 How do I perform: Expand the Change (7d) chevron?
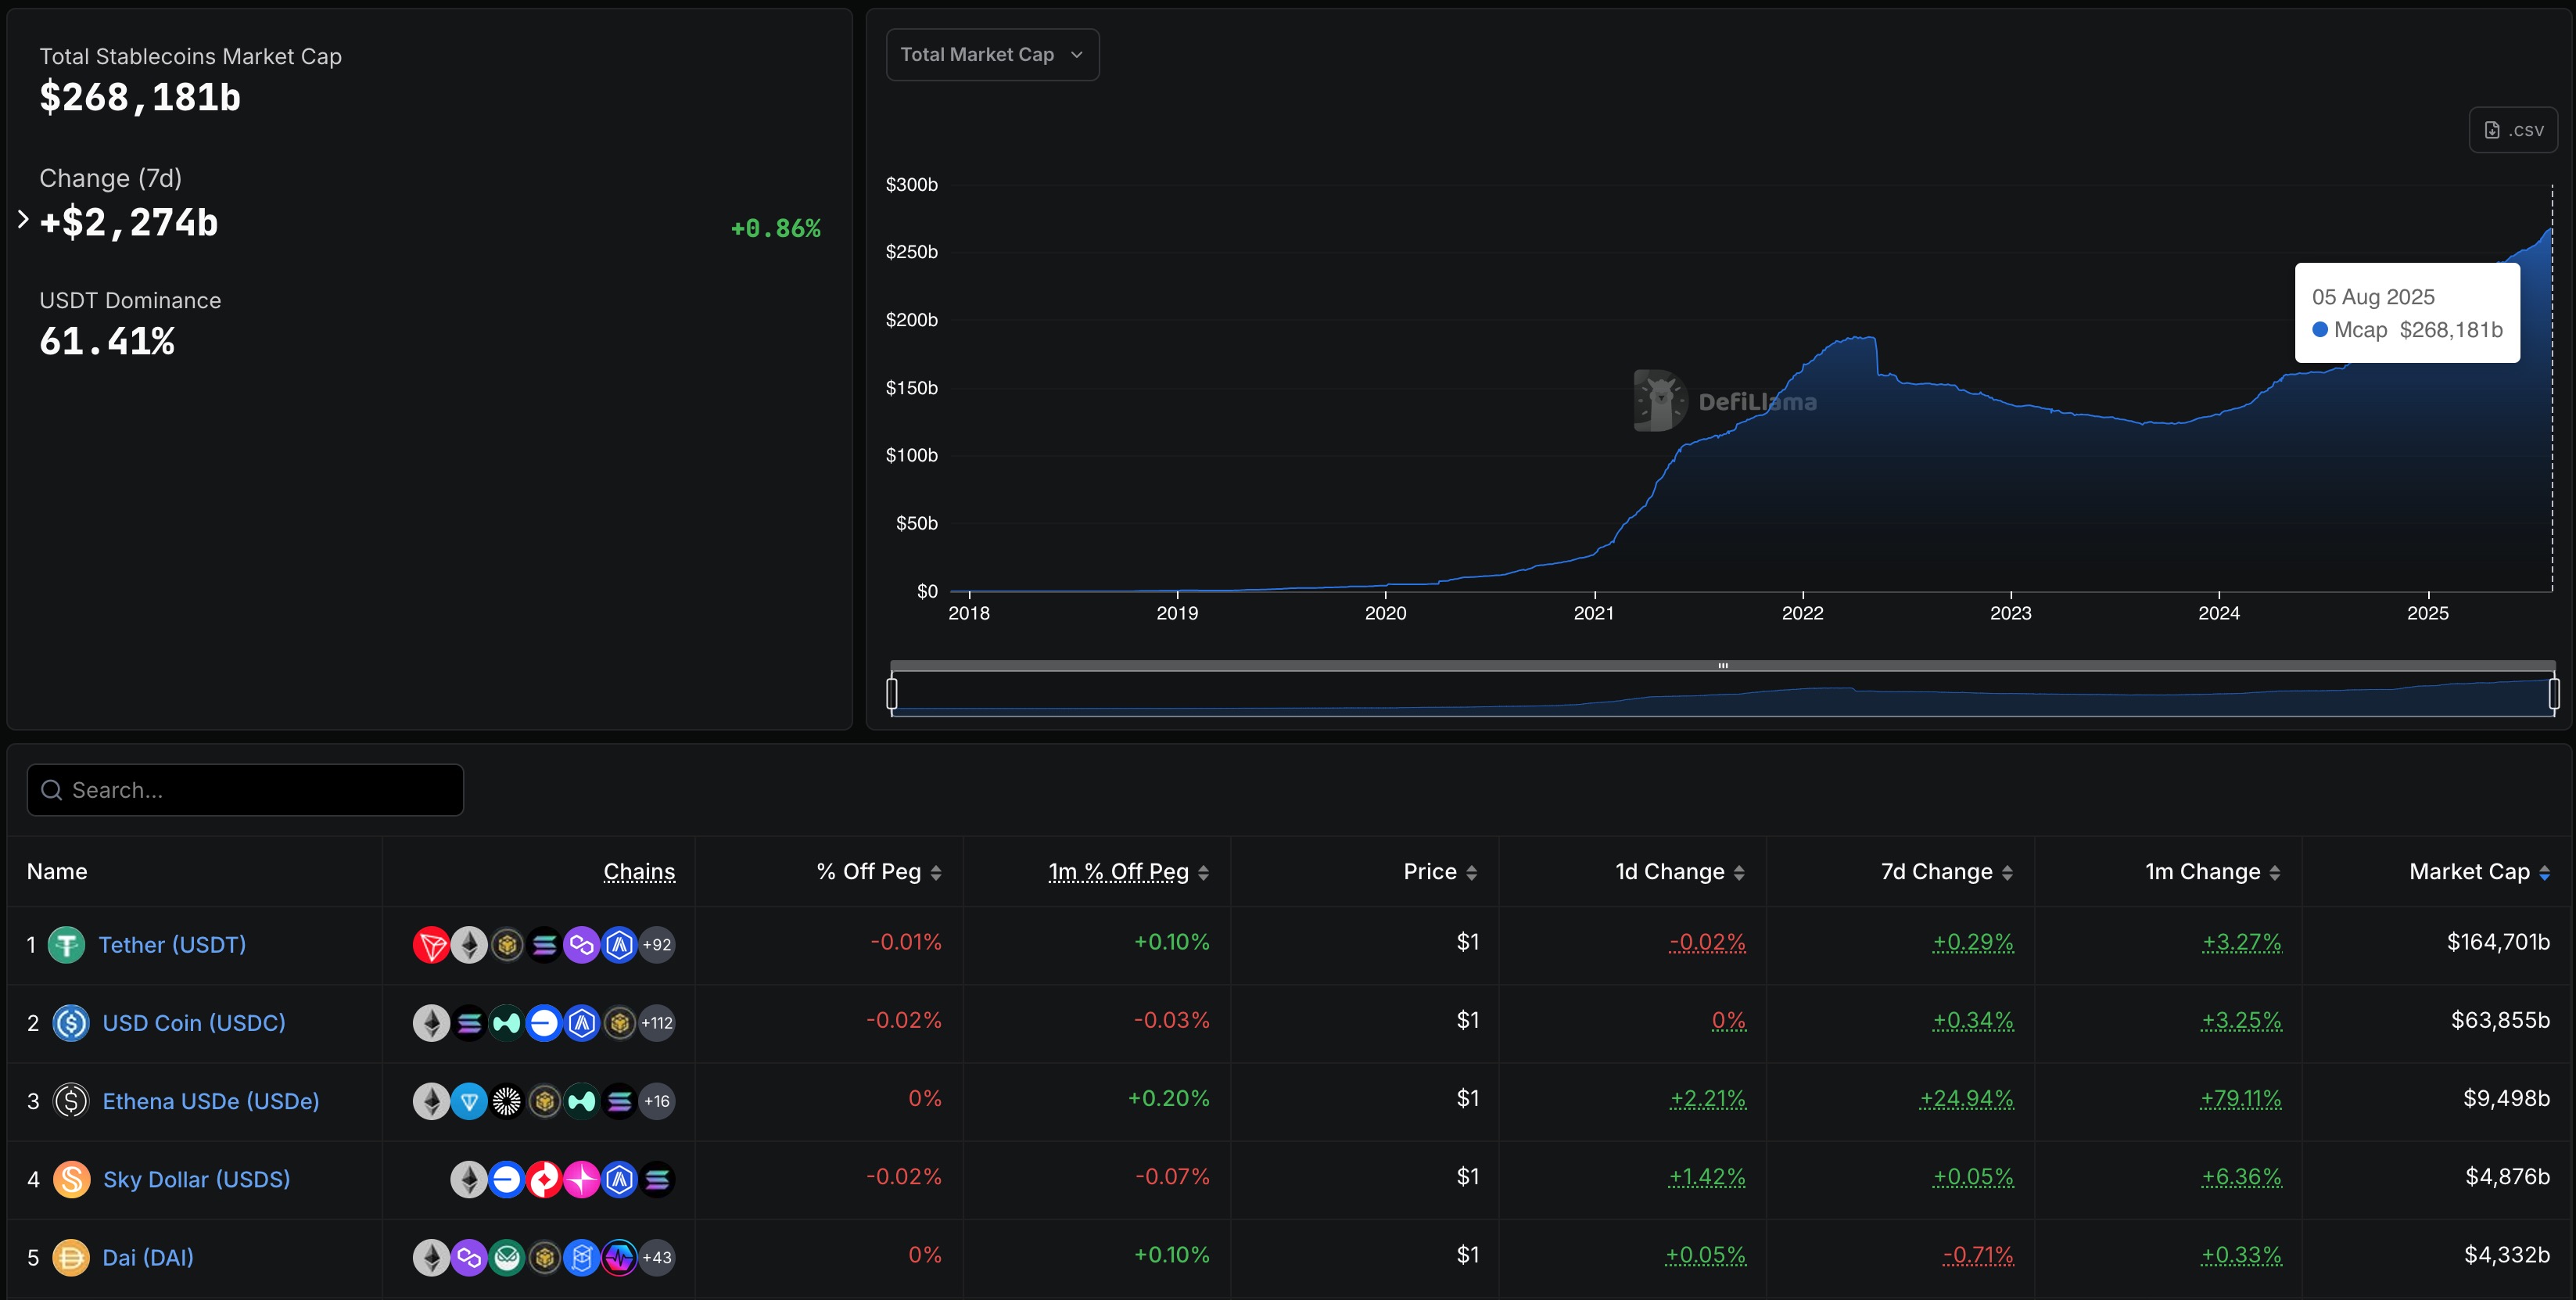coord(23,219)
